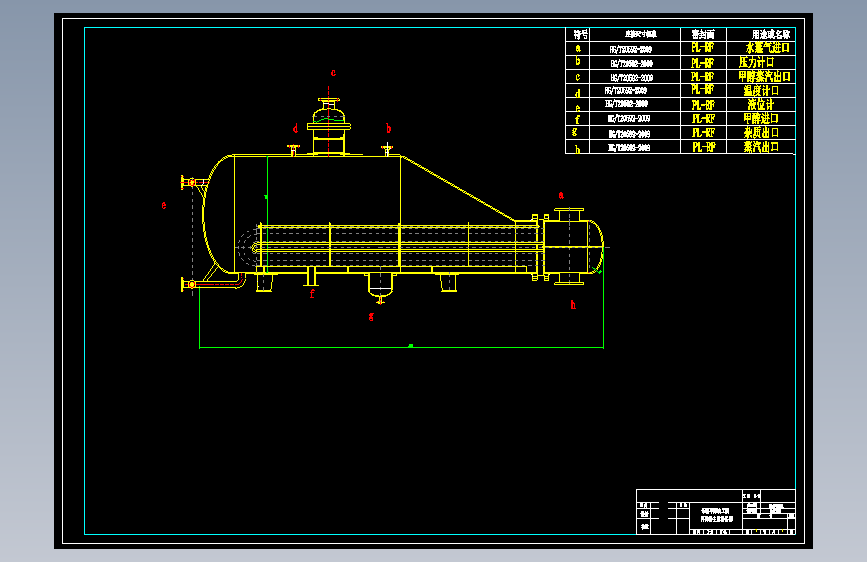Viewport: 867px width, 562px height.
Task: Click the yellow 'c' symbol cell in the table
Action: click(578, 77)
